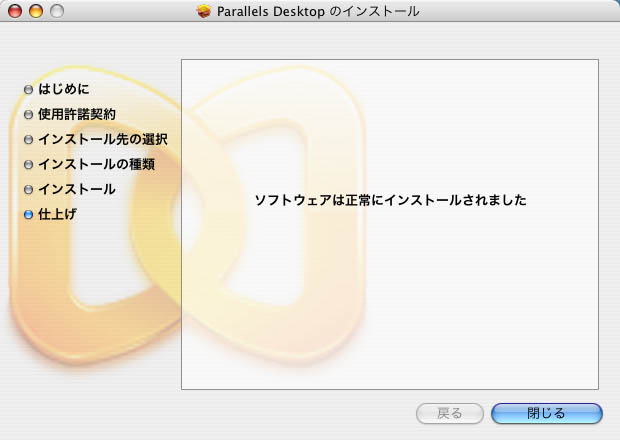
Task: Click the Parallels Desktop package icon in title bar
Action: [204, 11]
